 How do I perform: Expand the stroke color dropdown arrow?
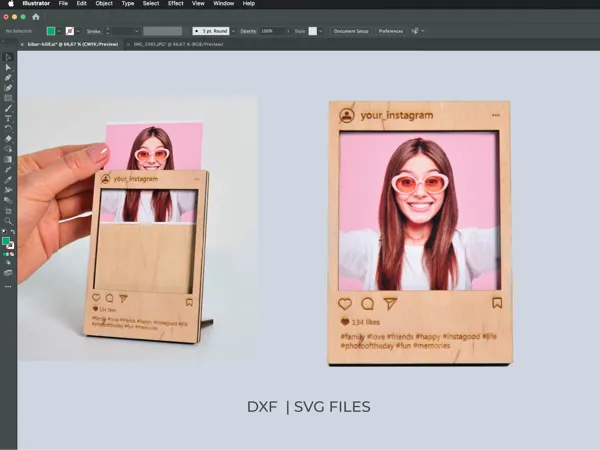click(x=78, y=31)
